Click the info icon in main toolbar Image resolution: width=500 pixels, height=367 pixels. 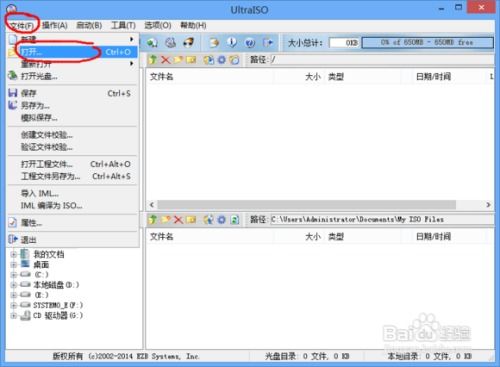coord(232,42)
